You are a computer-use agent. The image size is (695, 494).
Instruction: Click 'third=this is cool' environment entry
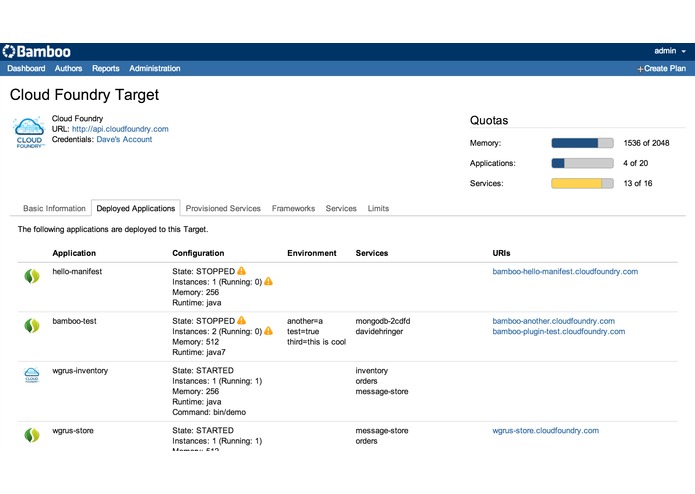[316, 342]
